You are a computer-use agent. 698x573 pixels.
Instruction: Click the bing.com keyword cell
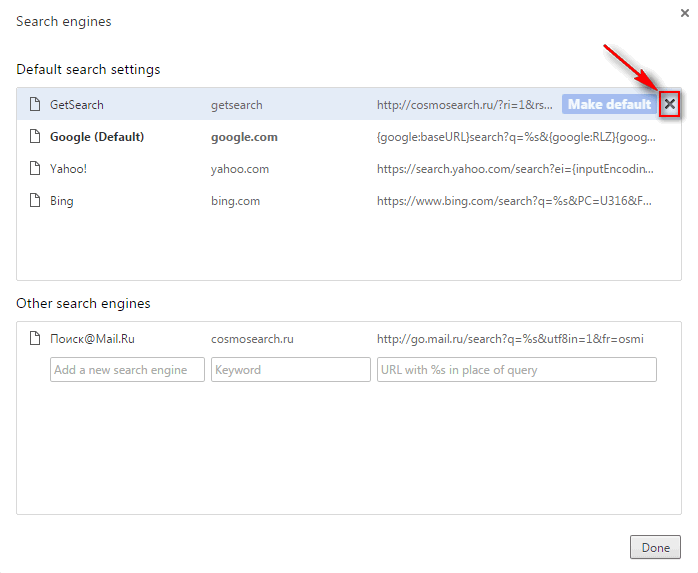[235, 201]
